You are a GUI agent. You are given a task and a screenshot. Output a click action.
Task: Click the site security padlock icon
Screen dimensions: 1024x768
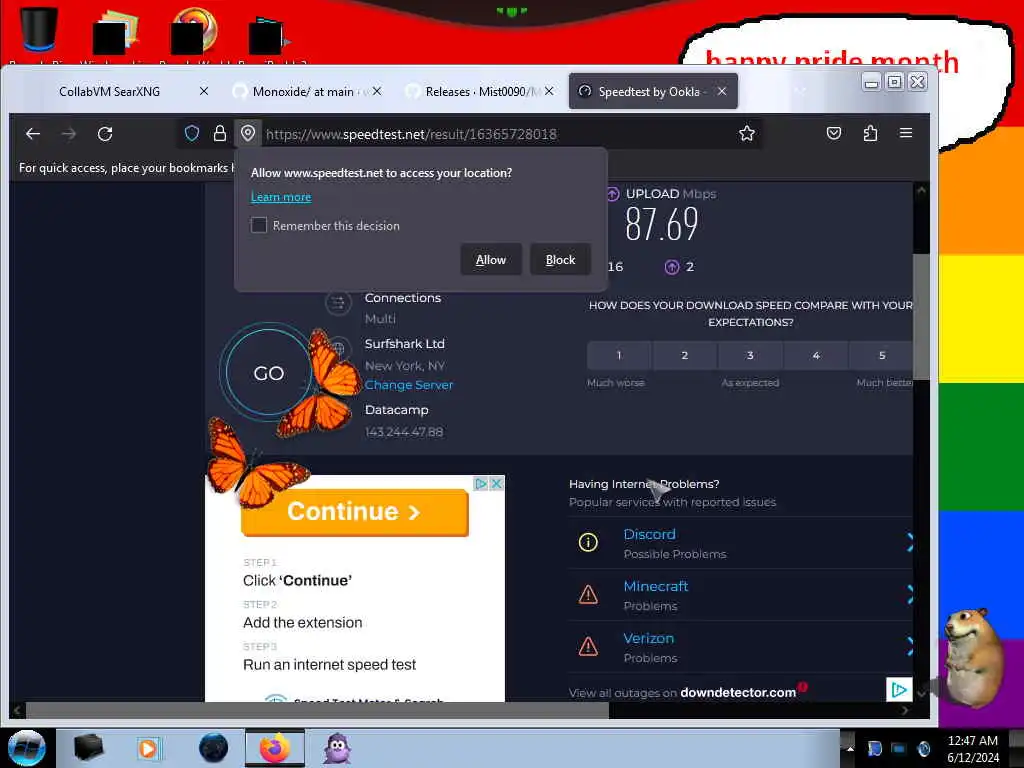click(x=220, y=134)
